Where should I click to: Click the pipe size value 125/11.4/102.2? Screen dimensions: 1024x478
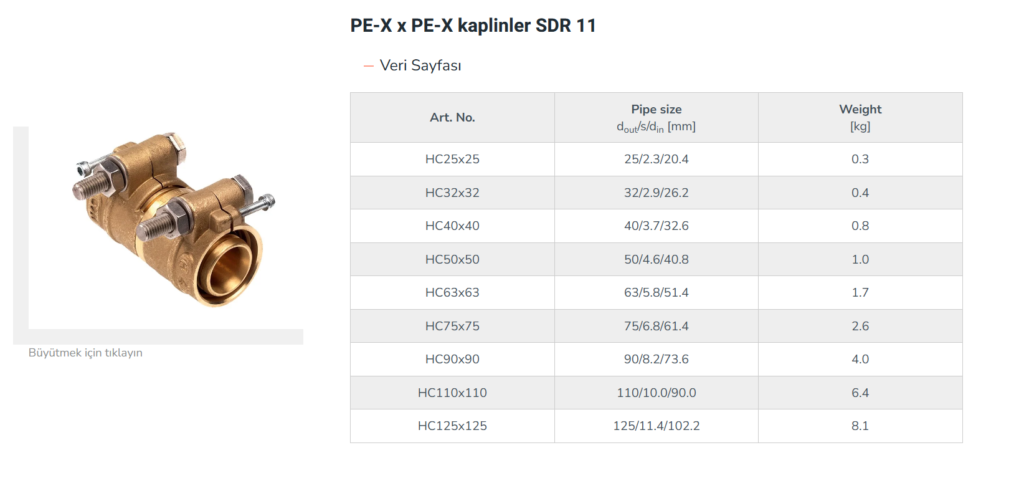click(x=656, y=426)
